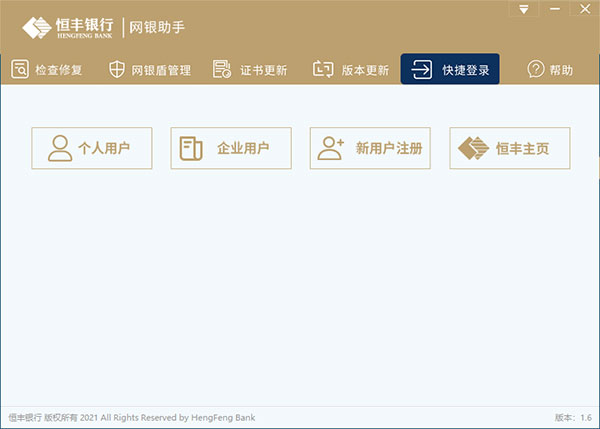Open 个人用户 login button
Screen dimensions: 600x429
click(92, 148)
